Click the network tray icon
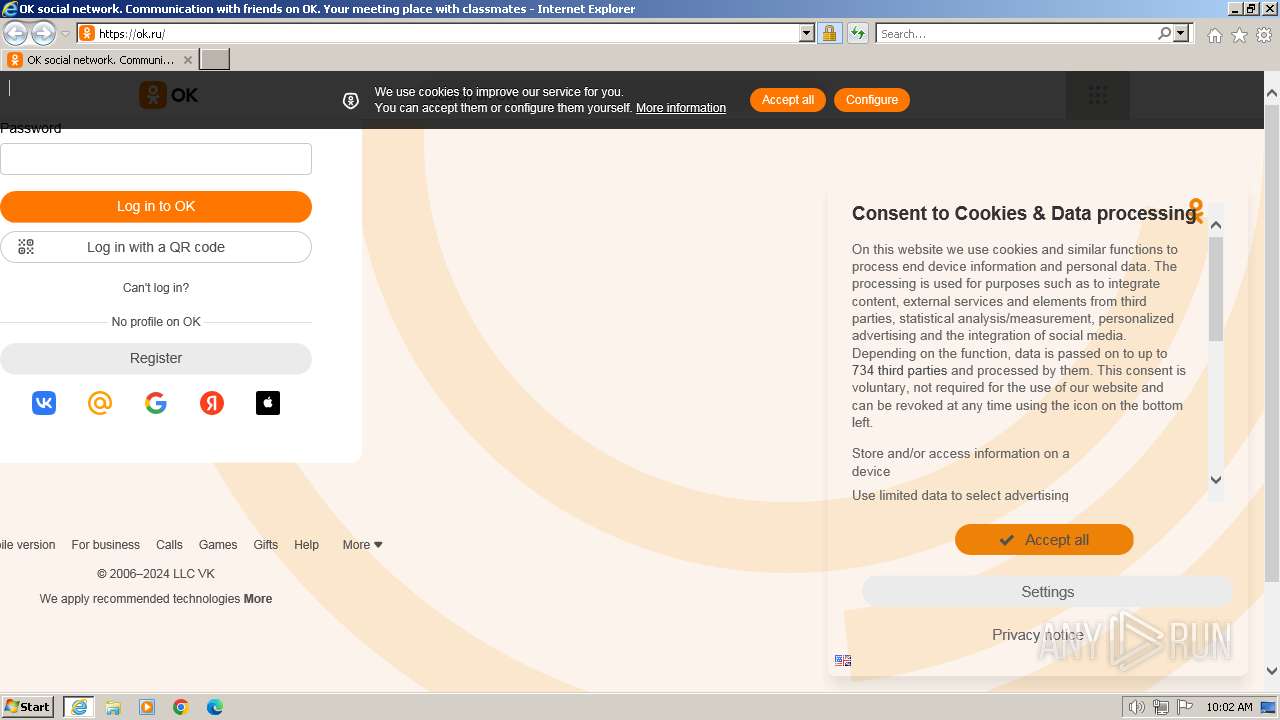This screenshot has height=720, width=1280. [x=1161, y=707]
